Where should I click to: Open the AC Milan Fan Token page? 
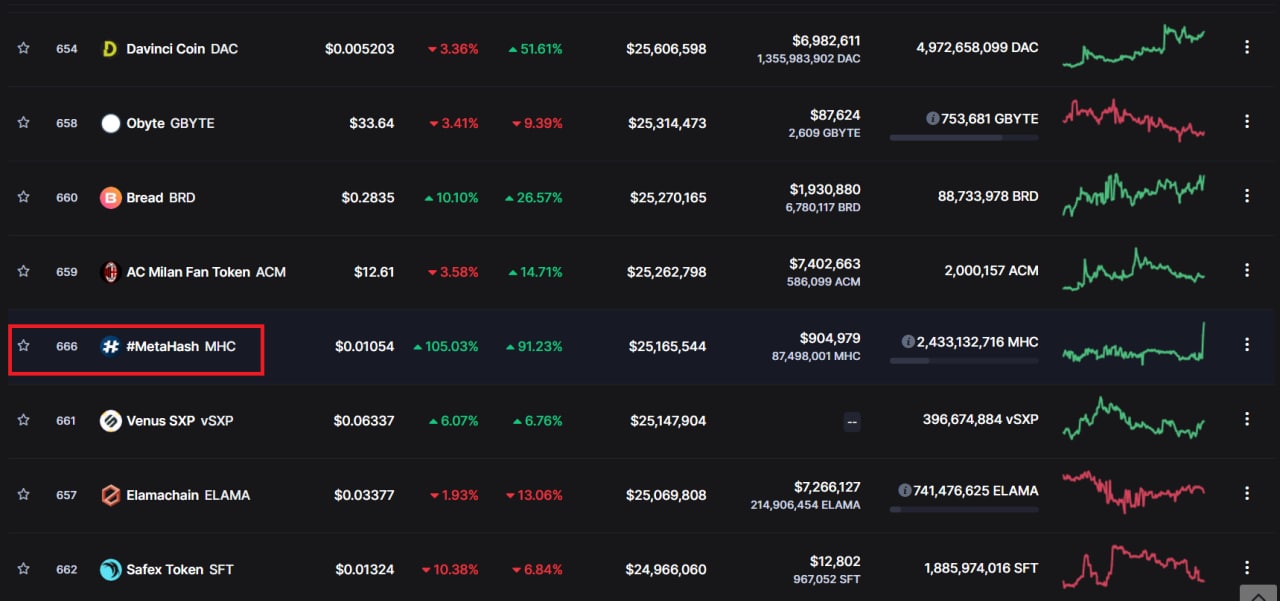click(x=206, y=272)
